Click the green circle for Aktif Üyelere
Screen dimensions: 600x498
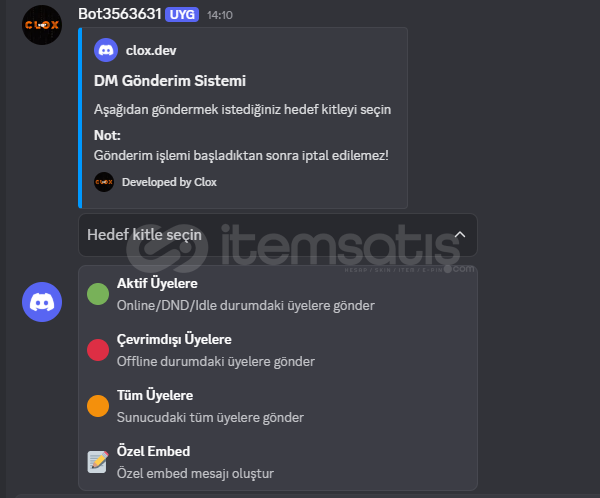point(98,294)
